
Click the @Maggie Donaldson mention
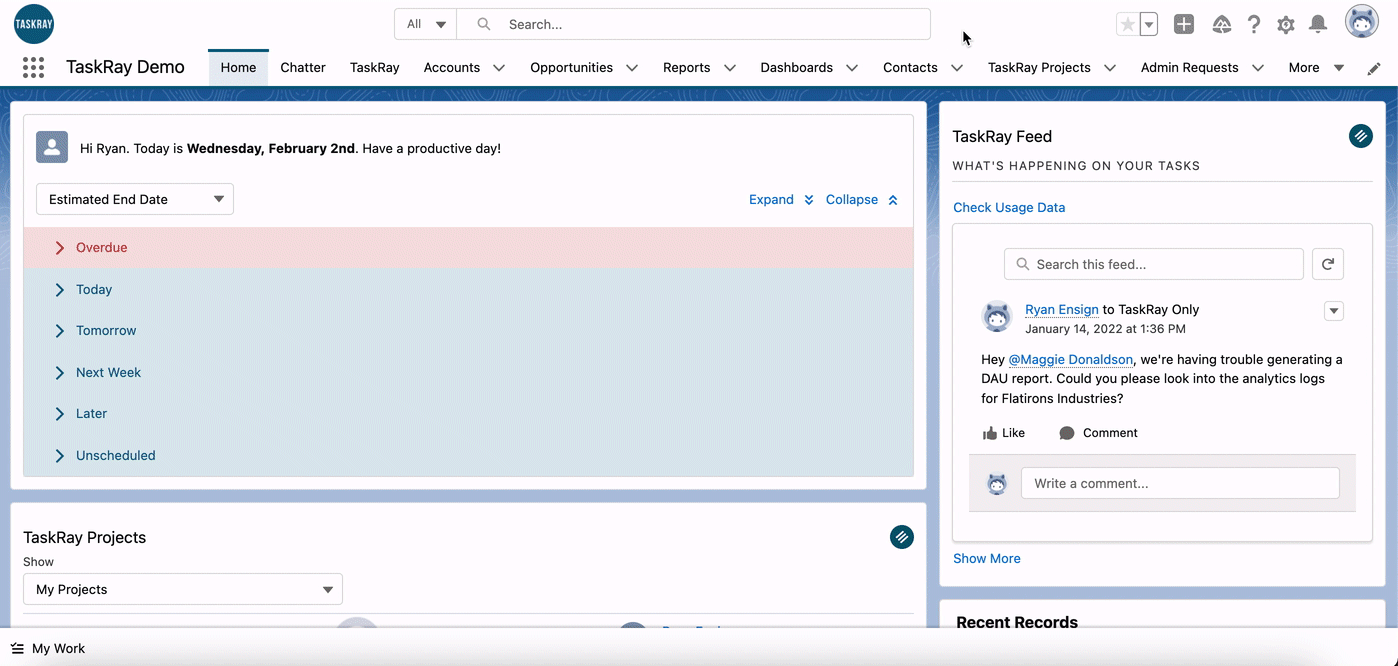(x=1071, y=359)
